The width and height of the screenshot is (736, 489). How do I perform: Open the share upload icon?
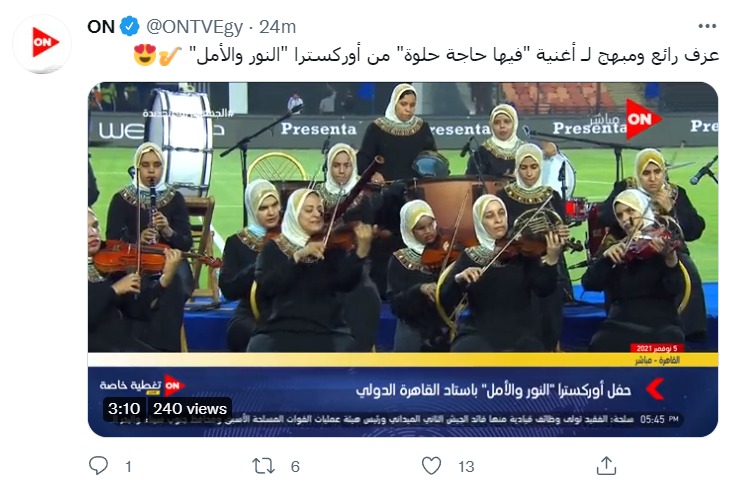(x=606, y=466)
